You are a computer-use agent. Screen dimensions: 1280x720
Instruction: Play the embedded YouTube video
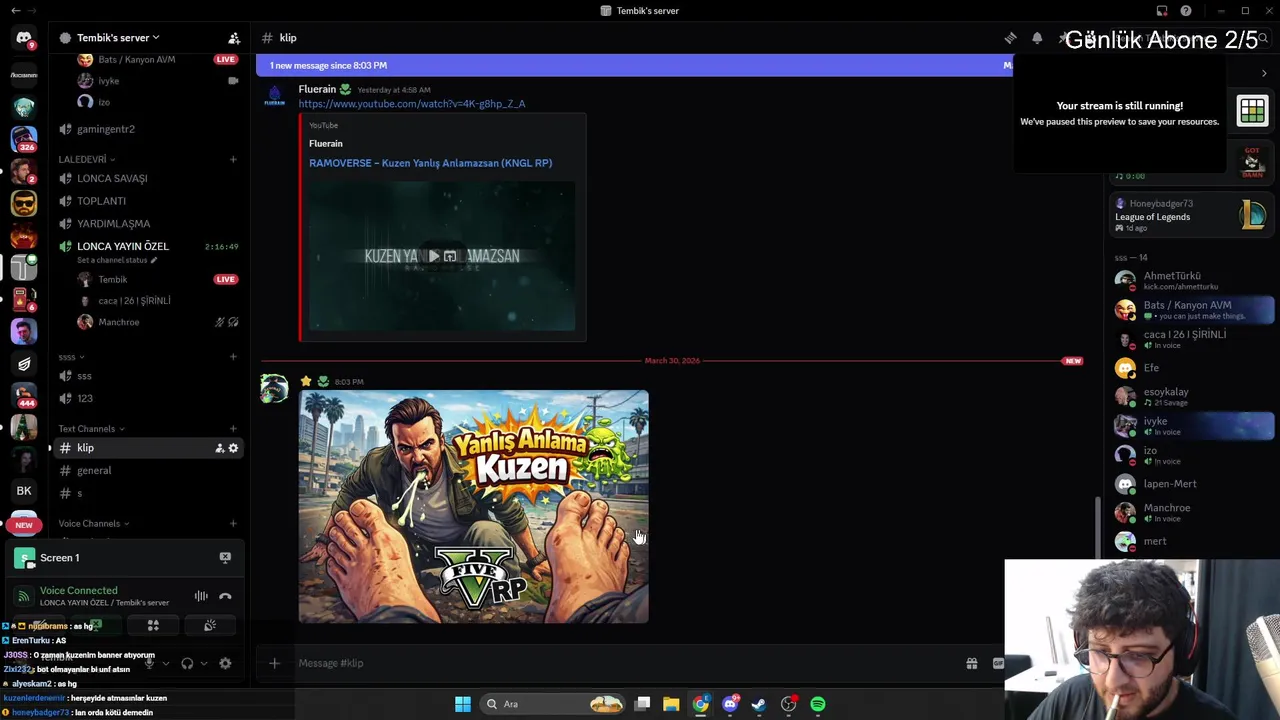[434, 256]
